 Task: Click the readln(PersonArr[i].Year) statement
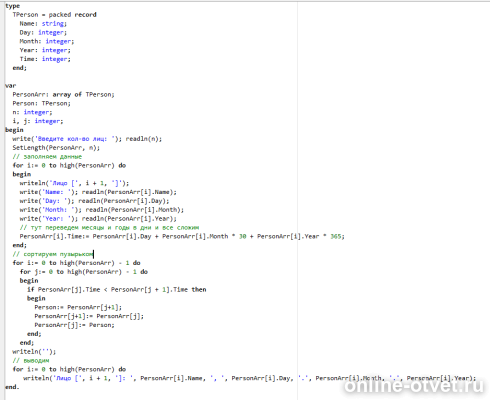click(x=129, y=219)
